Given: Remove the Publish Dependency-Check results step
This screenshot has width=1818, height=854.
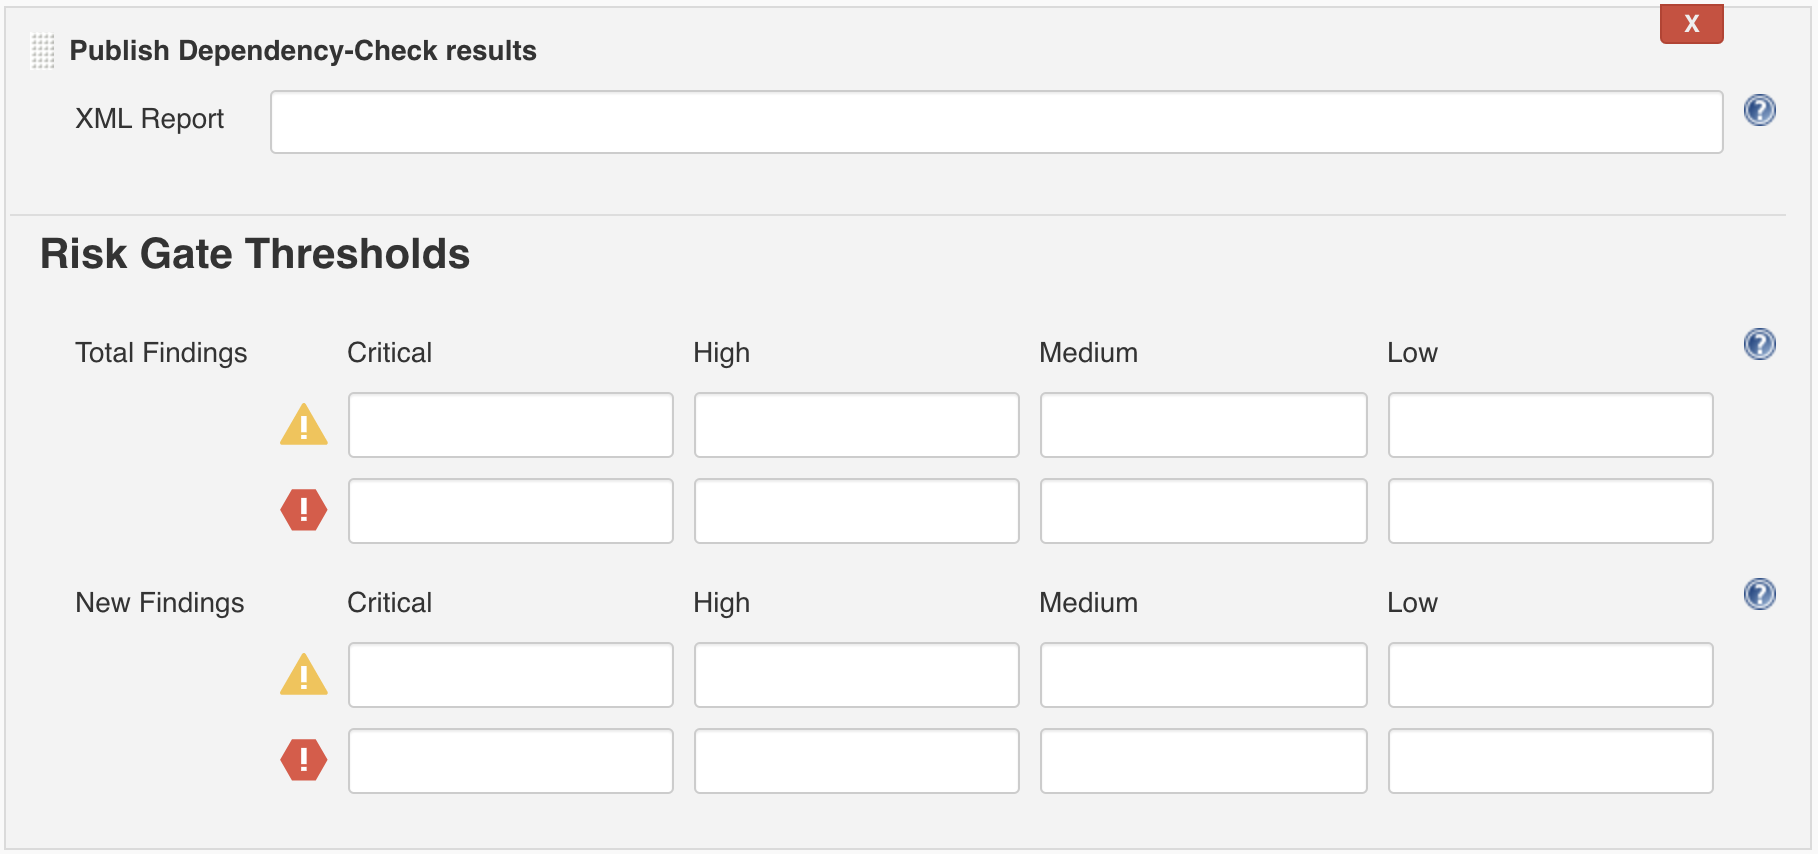Looking at the screenshot, I should click(1690, 23).
